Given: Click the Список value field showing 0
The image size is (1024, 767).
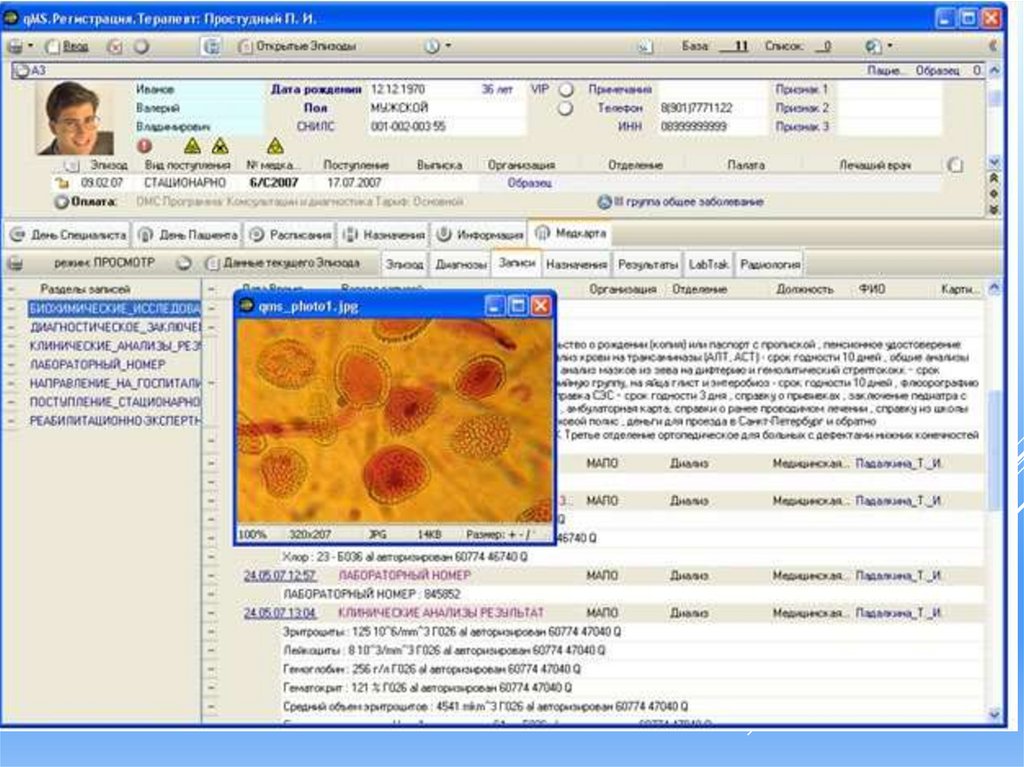Looking at the screenshot, I should [824, 46].
